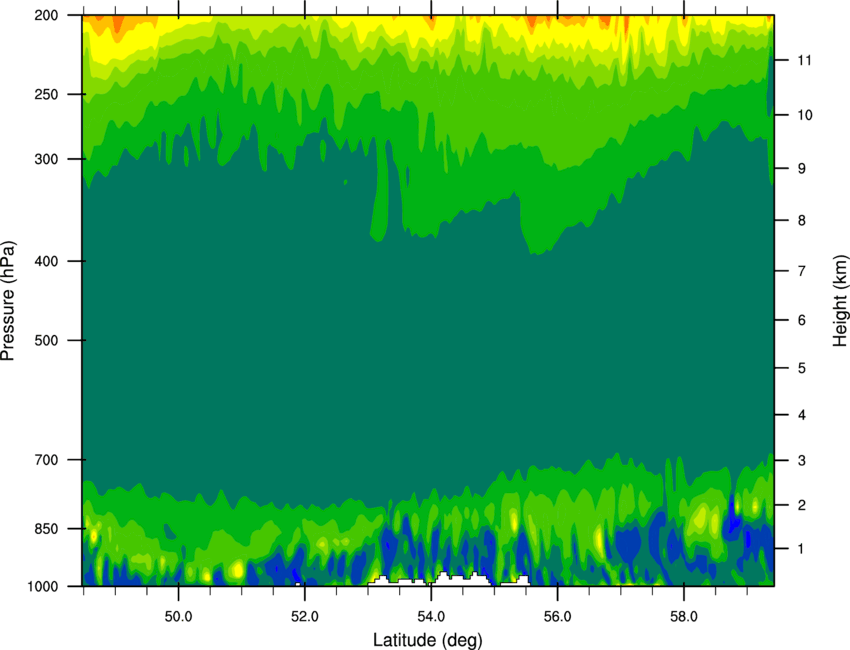Viewport: 850px width, 650px height.
Task: Click the 52.0 latitude tick label
Action: [x=305, y=617]
